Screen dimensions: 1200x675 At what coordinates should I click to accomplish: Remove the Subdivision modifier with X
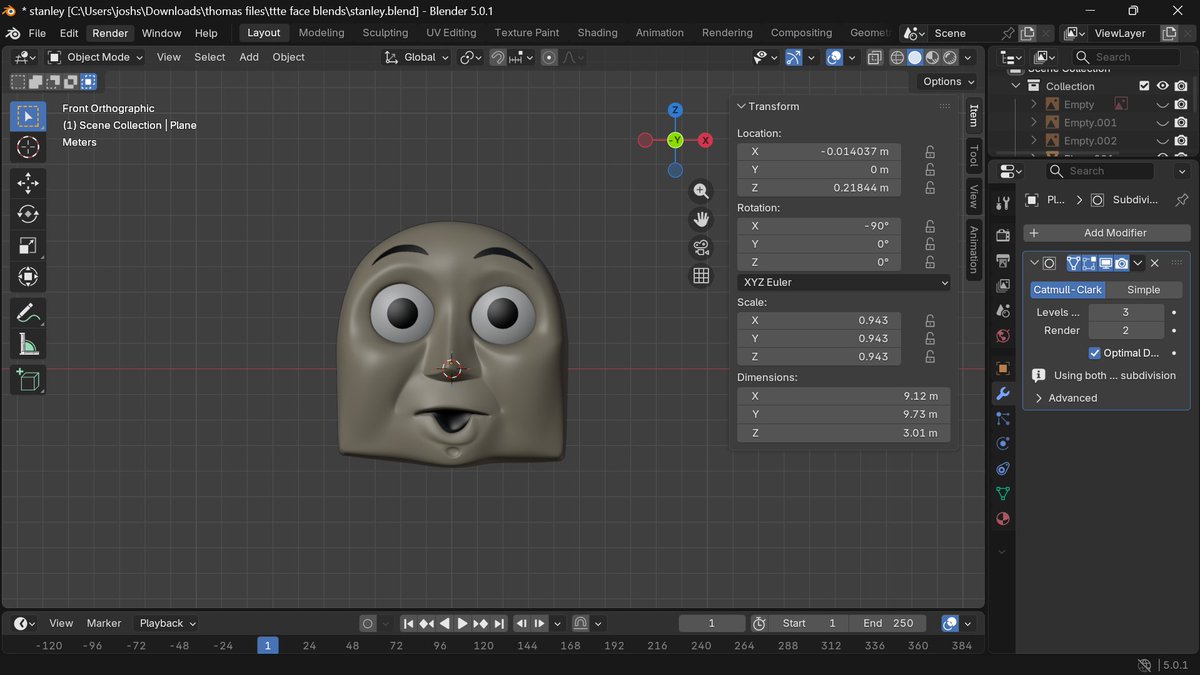pyautogui.click(x=1154, y=263)
